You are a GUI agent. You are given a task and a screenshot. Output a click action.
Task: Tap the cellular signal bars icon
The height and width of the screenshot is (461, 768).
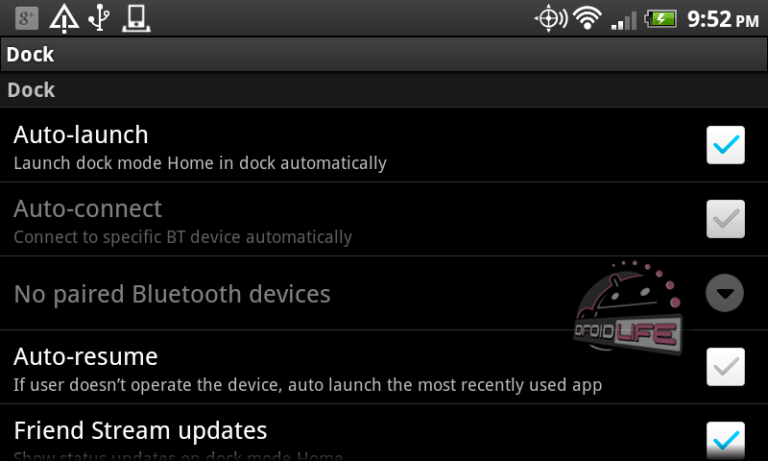624,21
